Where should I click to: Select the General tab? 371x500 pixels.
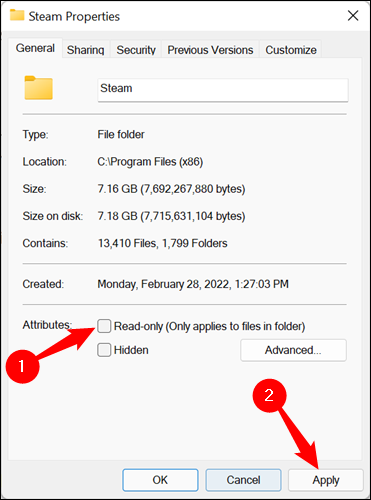click(35, 48)
